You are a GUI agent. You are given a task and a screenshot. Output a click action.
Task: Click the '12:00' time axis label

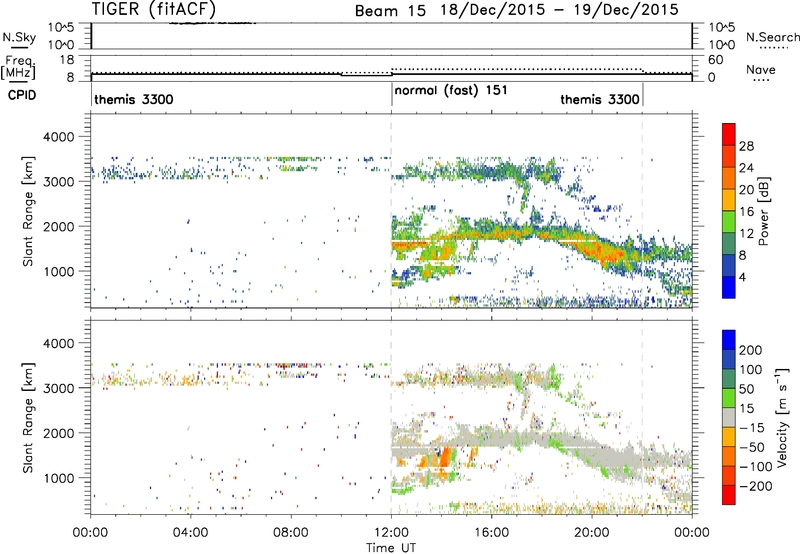point(391,533)
